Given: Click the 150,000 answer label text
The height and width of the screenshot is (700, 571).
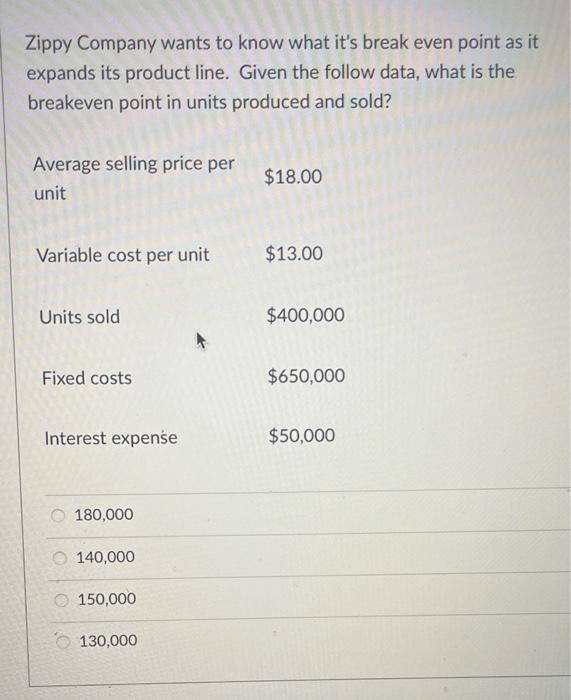Looking at the screenshot, I should (107, 599).
